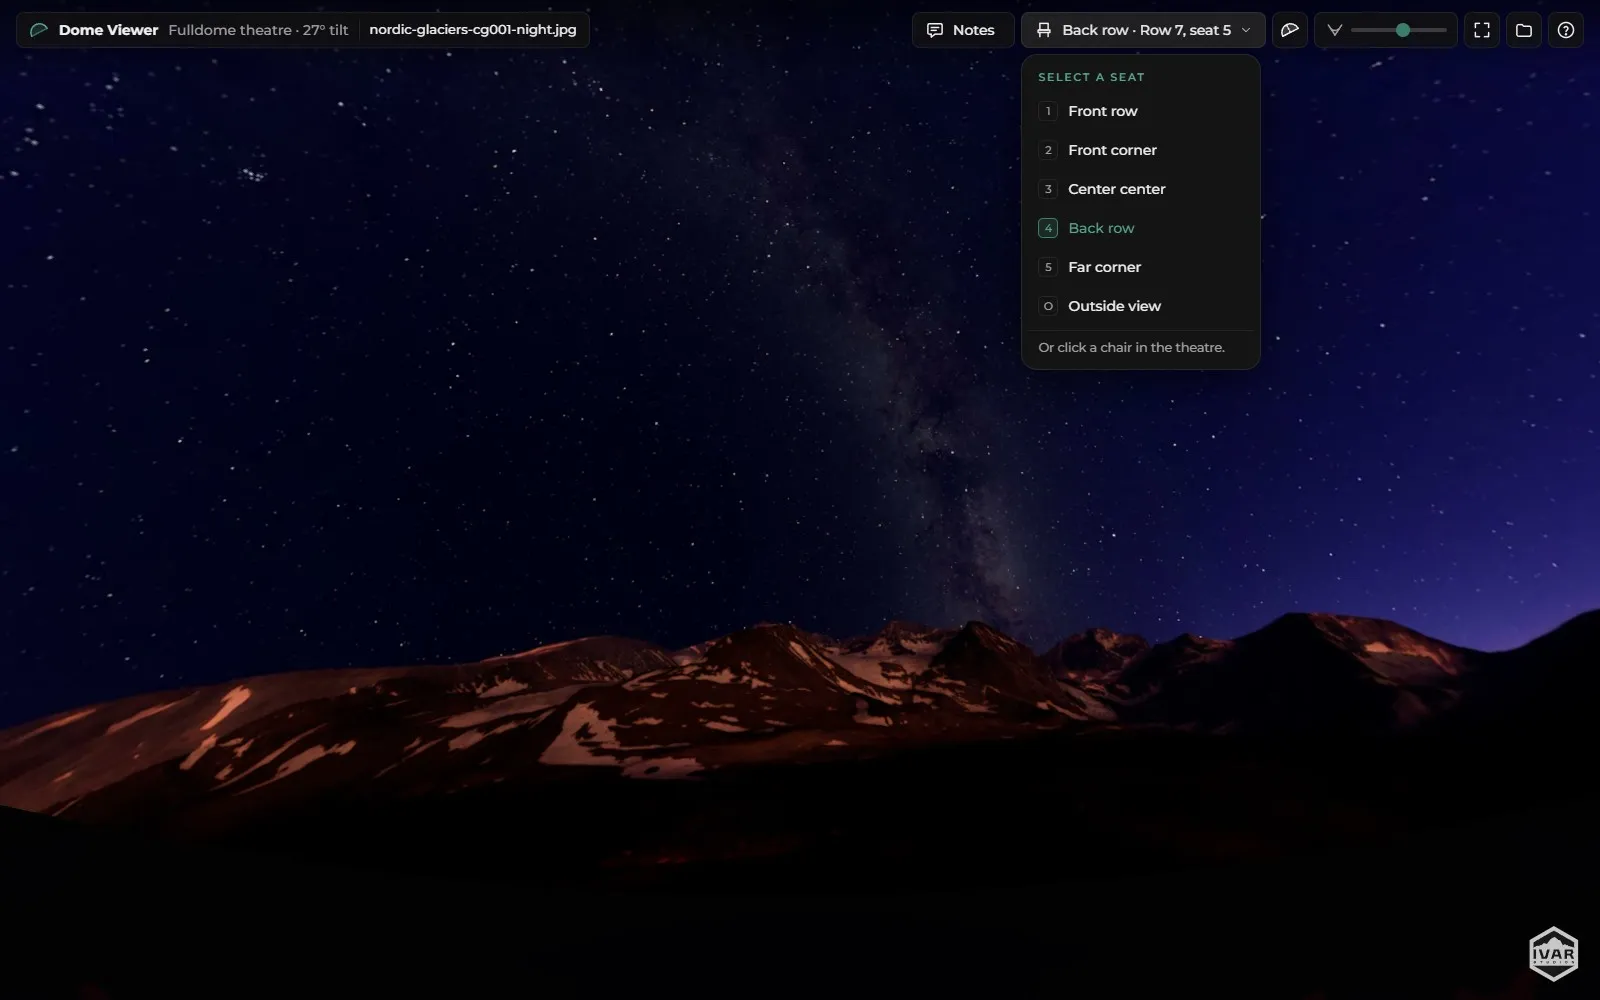Open the Notes panel
Viewport: 1600px width, 1000px height.
coord(962,30)
